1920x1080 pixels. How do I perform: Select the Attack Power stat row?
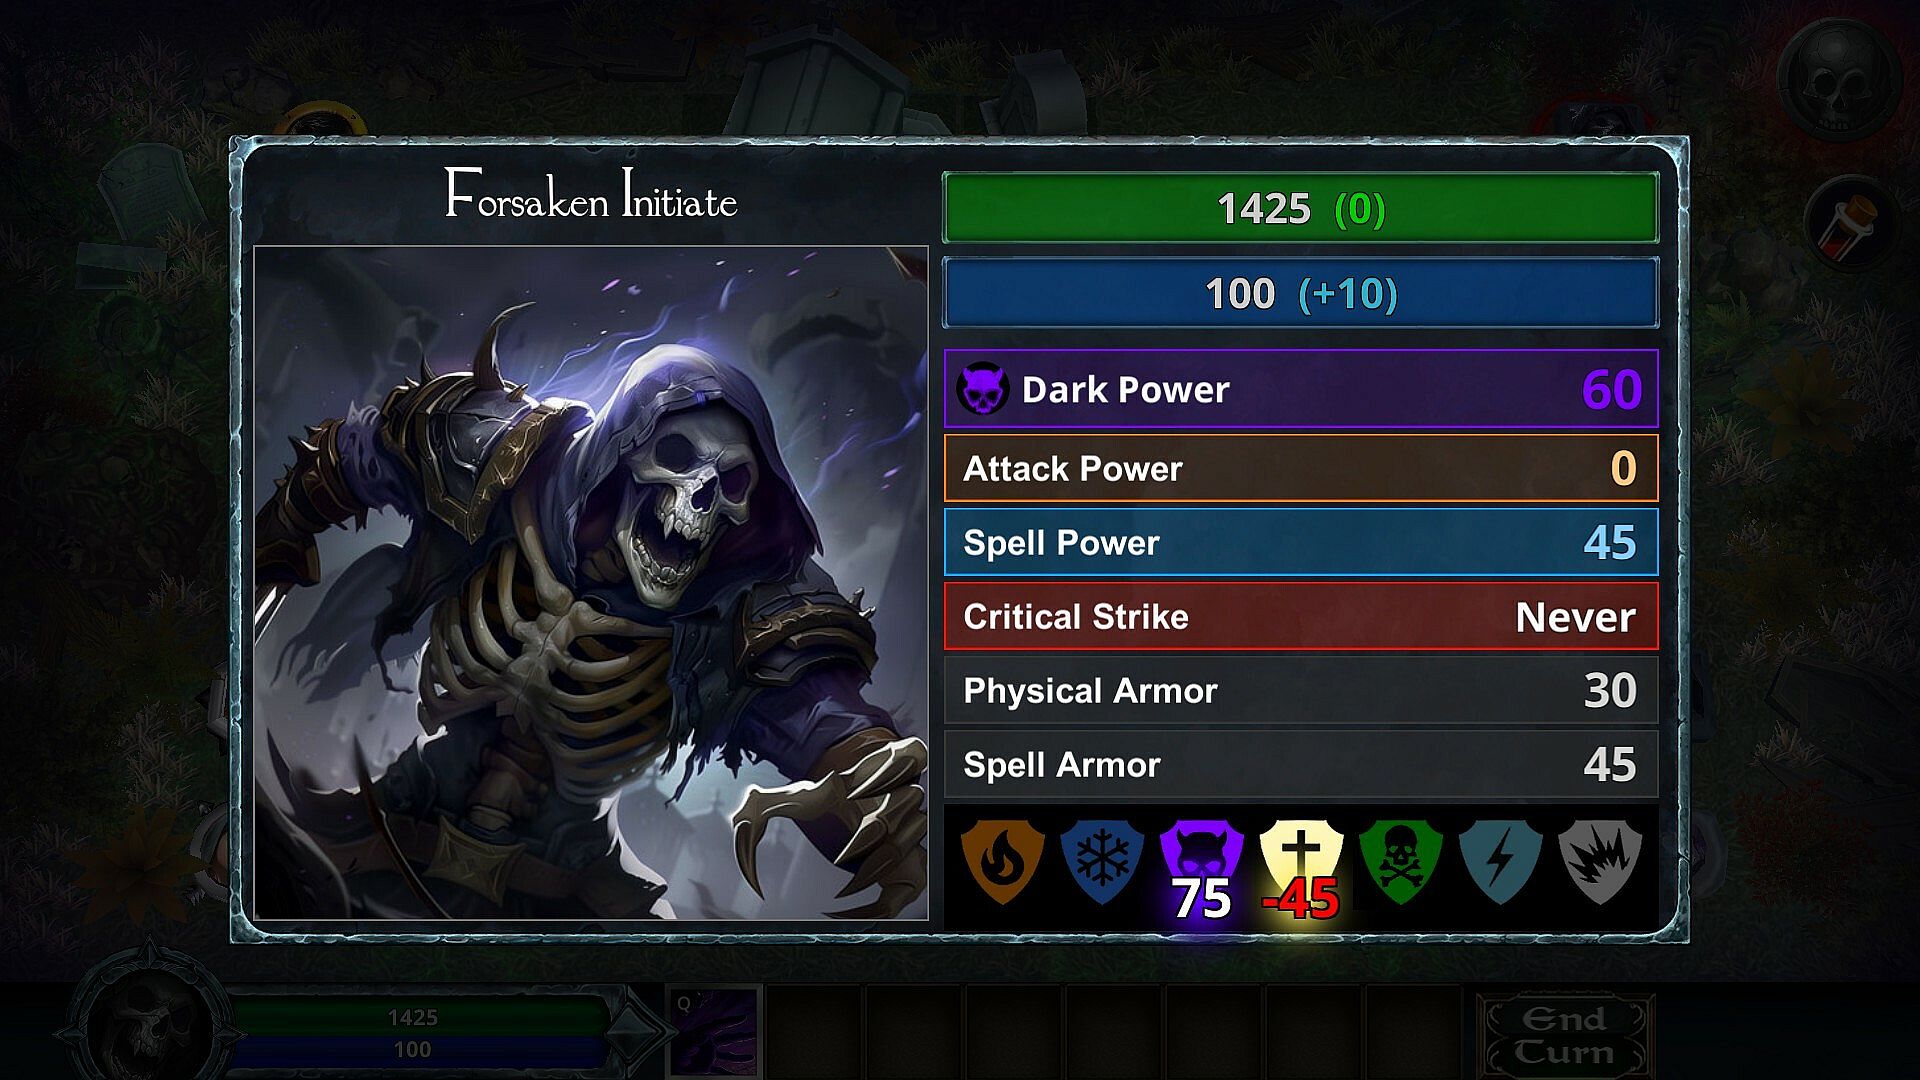coord(1300,468)
